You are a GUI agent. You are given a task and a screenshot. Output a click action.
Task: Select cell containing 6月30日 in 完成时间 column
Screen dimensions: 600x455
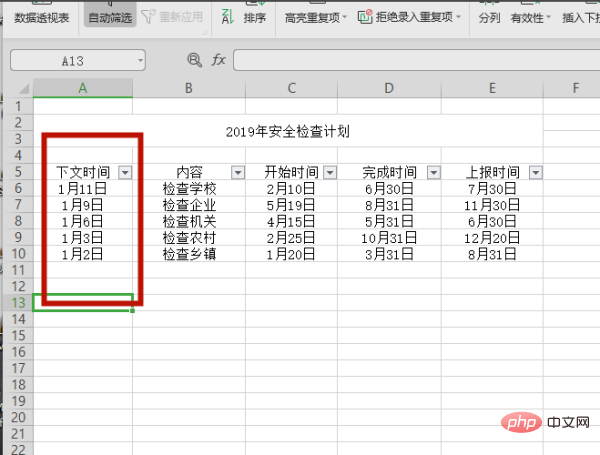(389, 189)
